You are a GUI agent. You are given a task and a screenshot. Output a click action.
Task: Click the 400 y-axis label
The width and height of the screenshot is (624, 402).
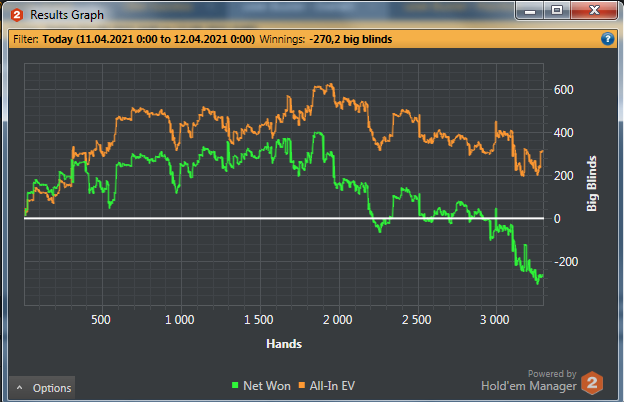click(x=564, y=133)
